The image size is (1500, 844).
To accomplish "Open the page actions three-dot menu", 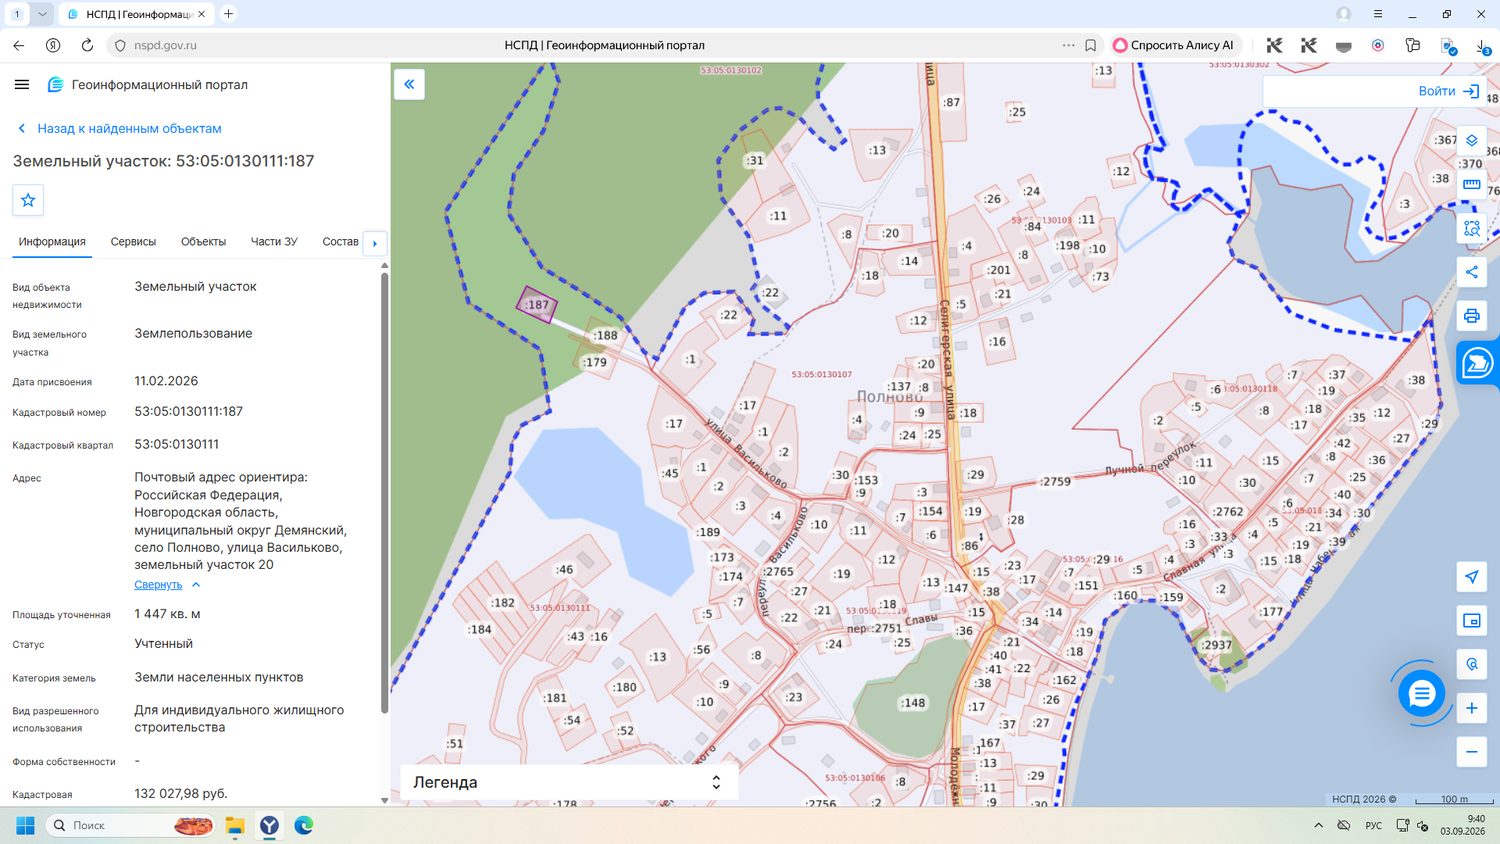I will (x=1068, y=45).
